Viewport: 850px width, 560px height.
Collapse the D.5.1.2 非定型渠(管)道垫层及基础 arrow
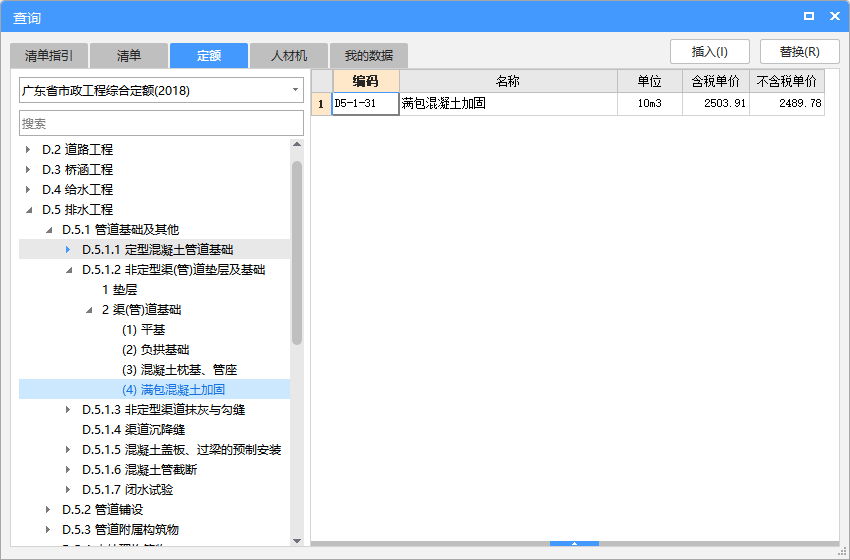tap(69, 269)
